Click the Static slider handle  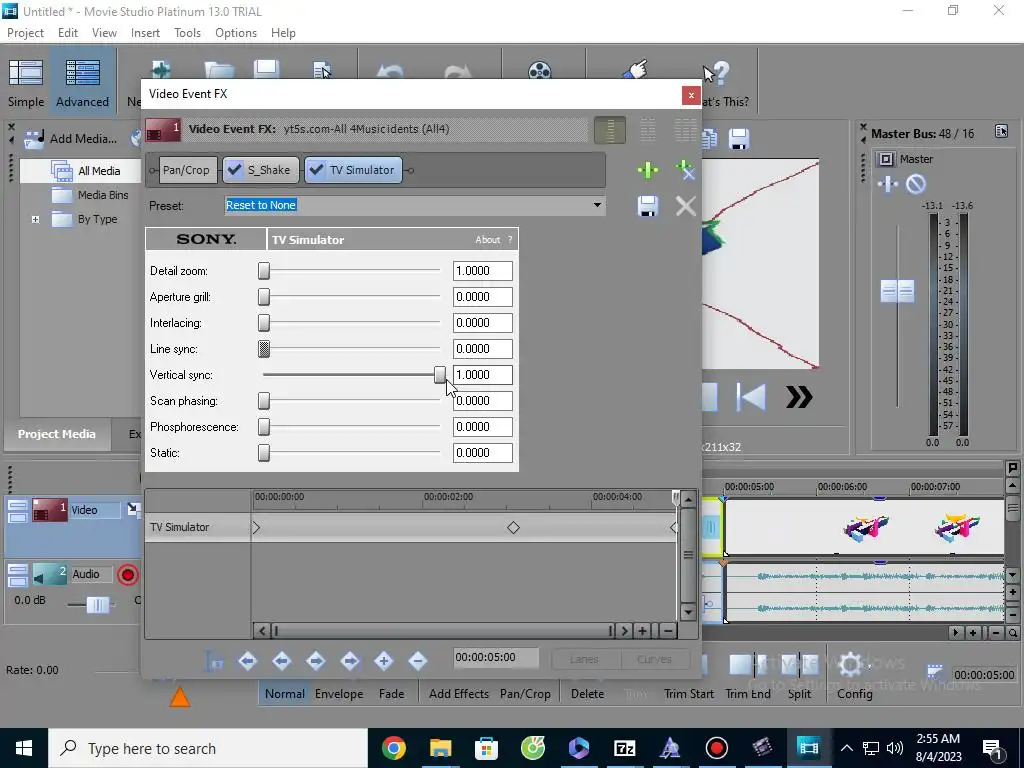pos(264,453)
